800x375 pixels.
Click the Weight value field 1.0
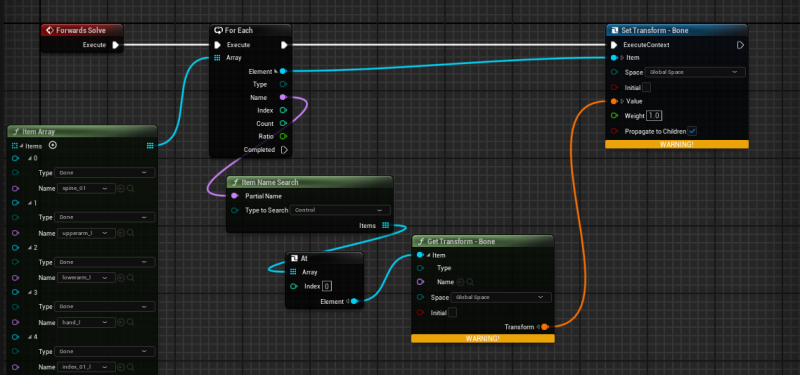(x=654, y=116)
